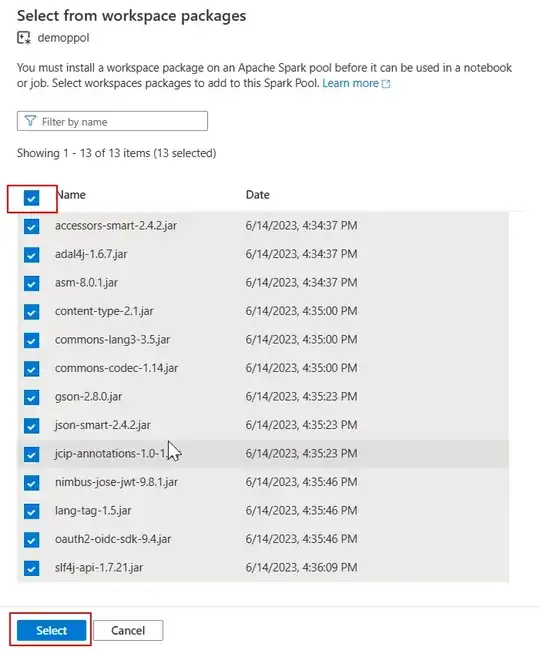Deselect asm-8.0.1.jar package checkbox
Viewport: 540px width, 650px height.
click(x=31, y=283)
